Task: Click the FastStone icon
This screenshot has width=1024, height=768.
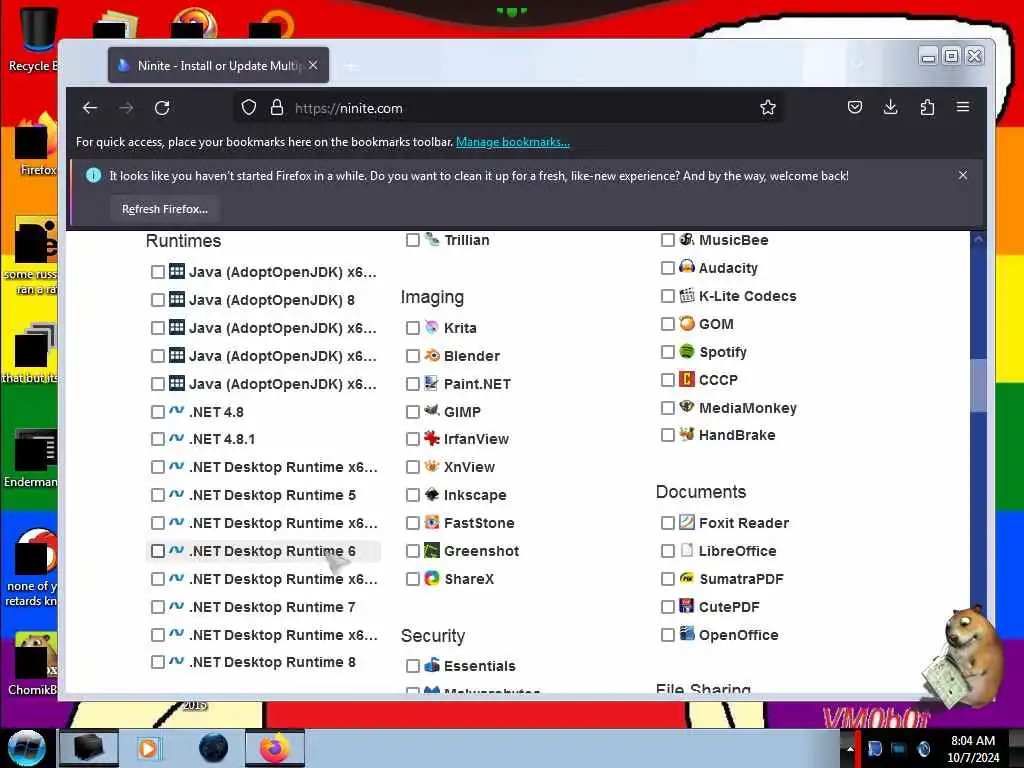Action: click(432, 522)
